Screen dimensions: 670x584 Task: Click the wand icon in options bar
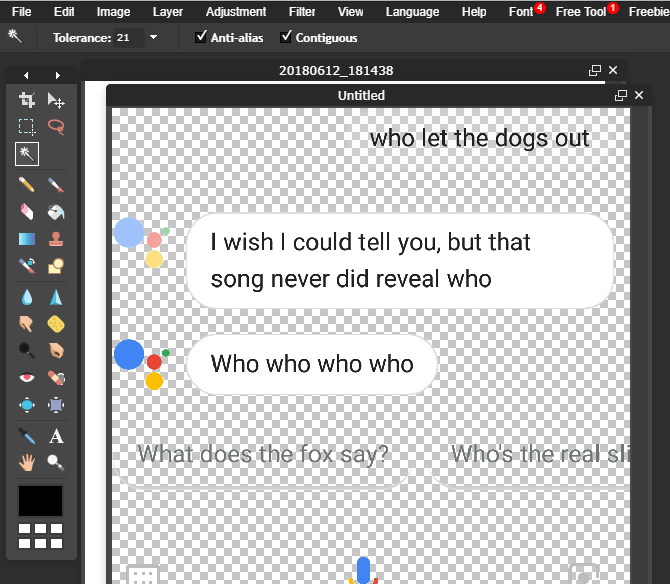pos(15,37)
